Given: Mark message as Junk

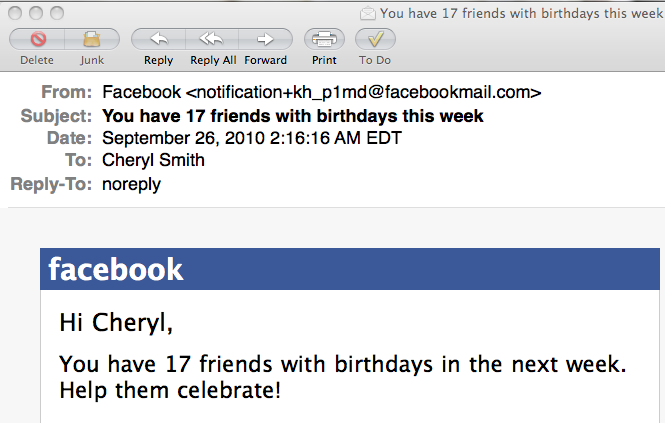Looking at the screenshot, I should tap(92, 40).
